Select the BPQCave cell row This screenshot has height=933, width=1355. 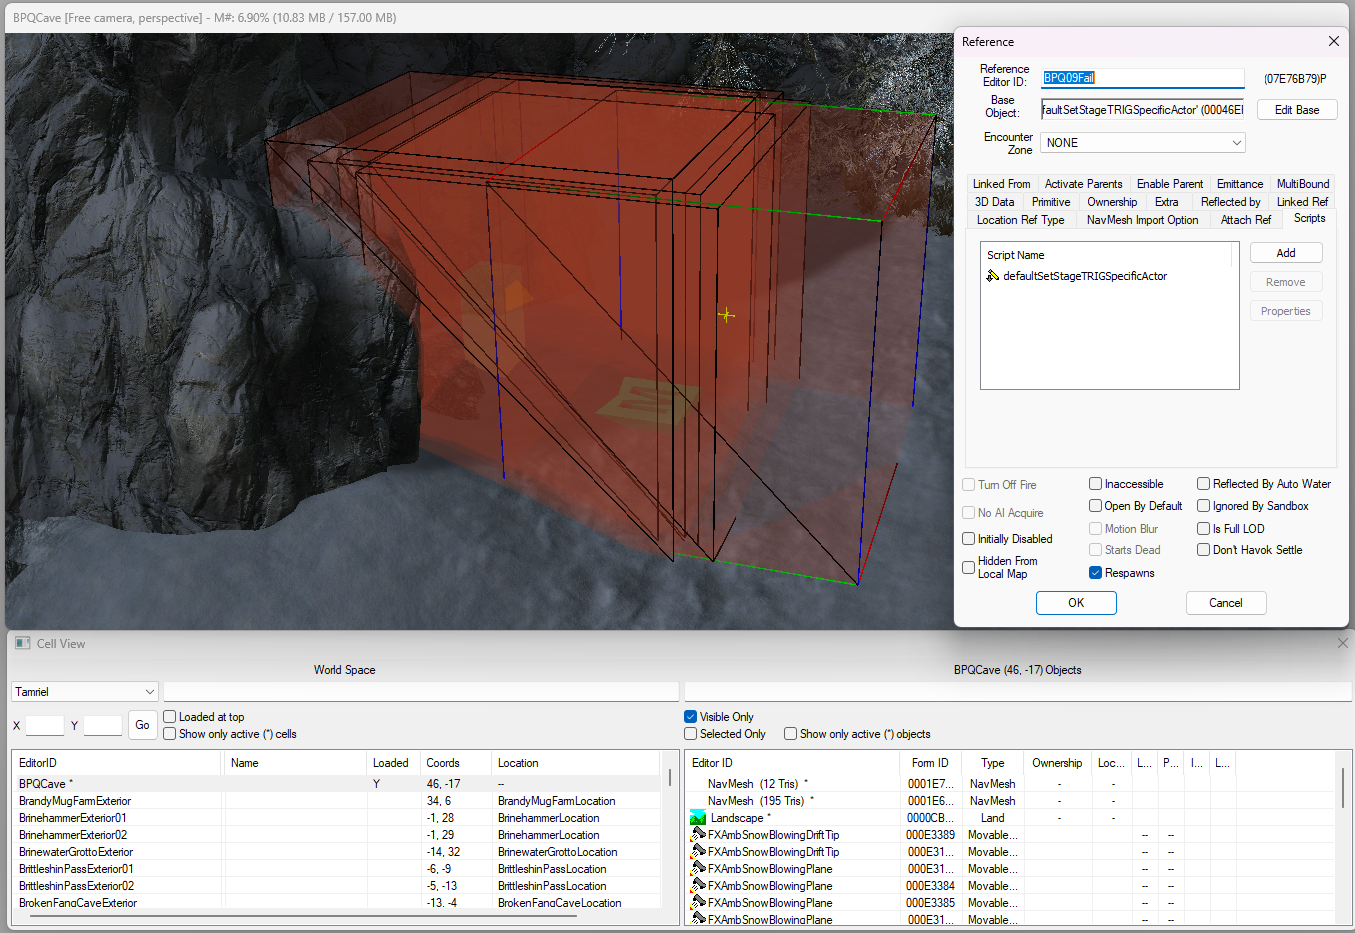tap(336, 784)
